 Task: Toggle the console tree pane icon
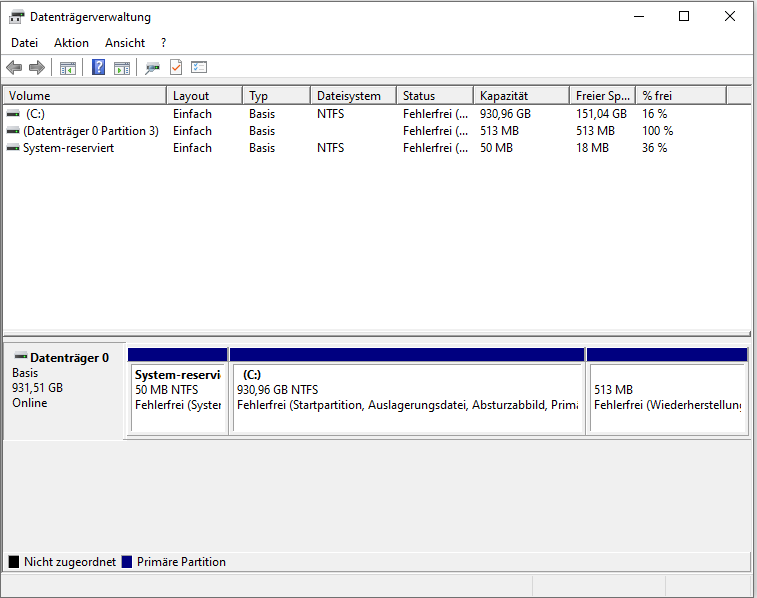tap(68, 68)
